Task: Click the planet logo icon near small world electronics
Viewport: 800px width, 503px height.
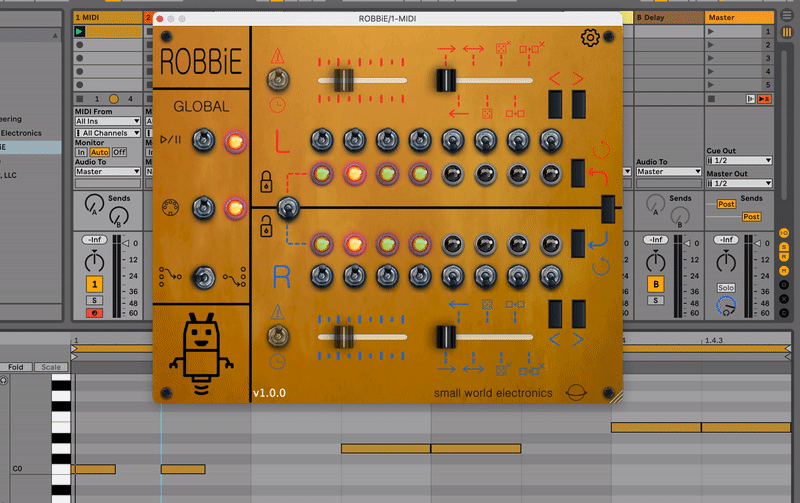Action: (576, 393)
